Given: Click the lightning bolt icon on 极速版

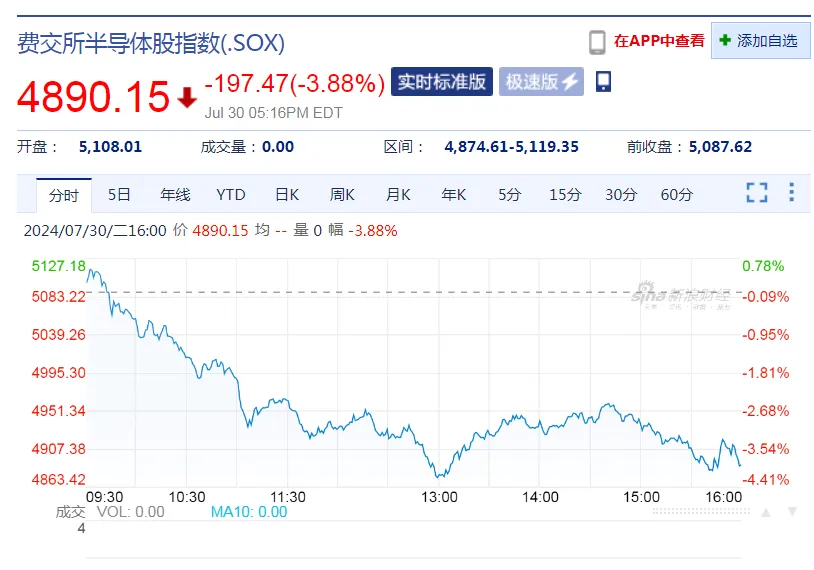Looking at the screenshot, I should 571,82.
